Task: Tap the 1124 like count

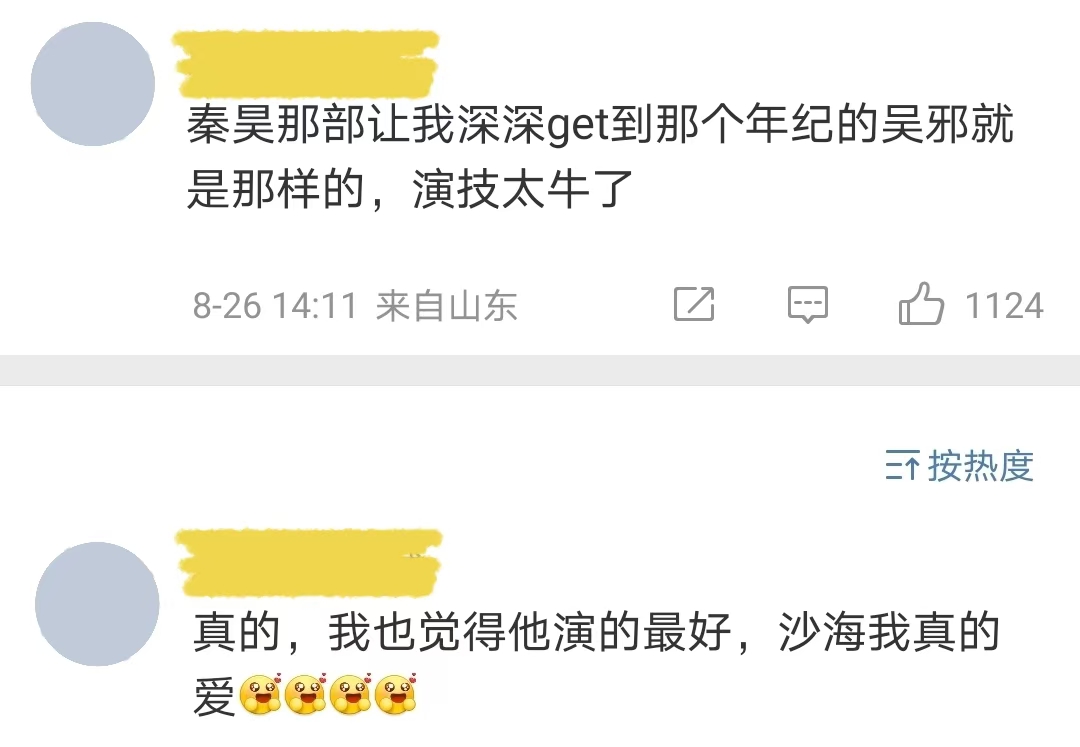Action: pos(1004,305)
